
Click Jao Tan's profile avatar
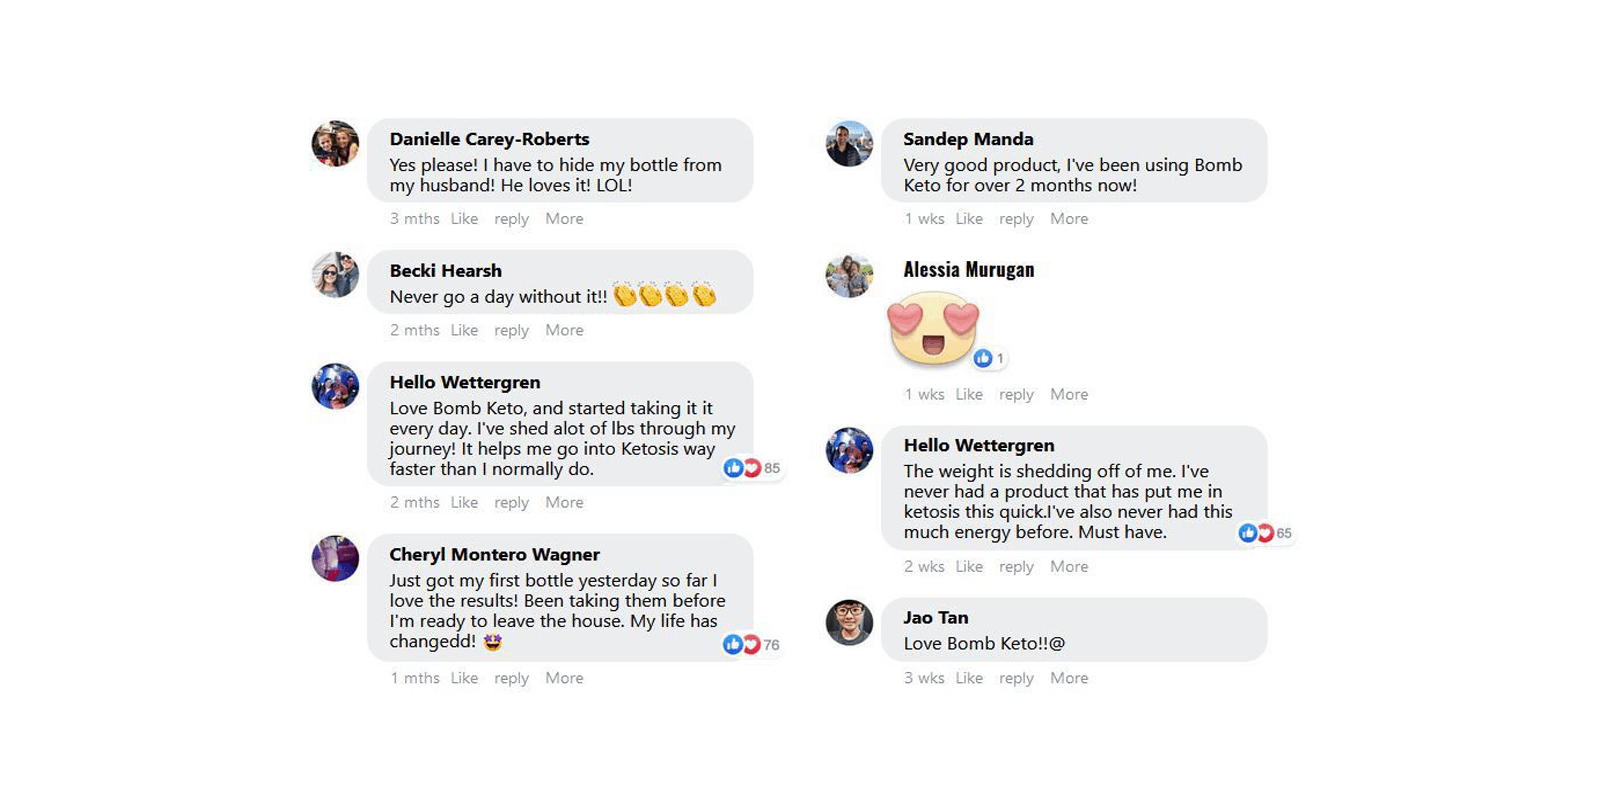point(849,622)
